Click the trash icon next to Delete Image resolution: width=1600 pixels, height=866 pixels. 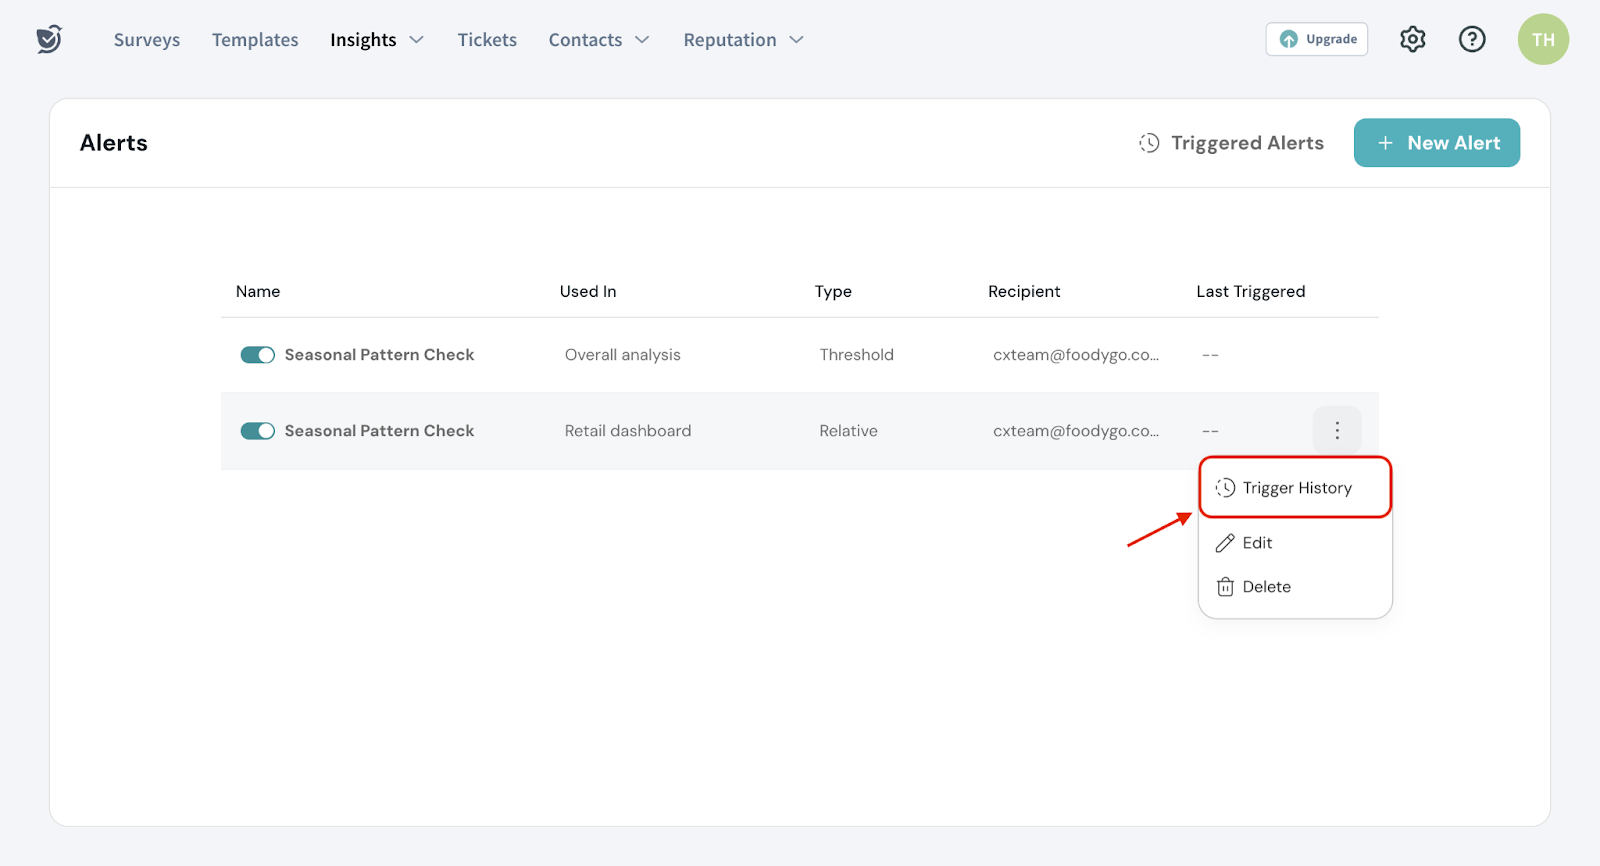pyautogui.click(x=1225, y=587)
